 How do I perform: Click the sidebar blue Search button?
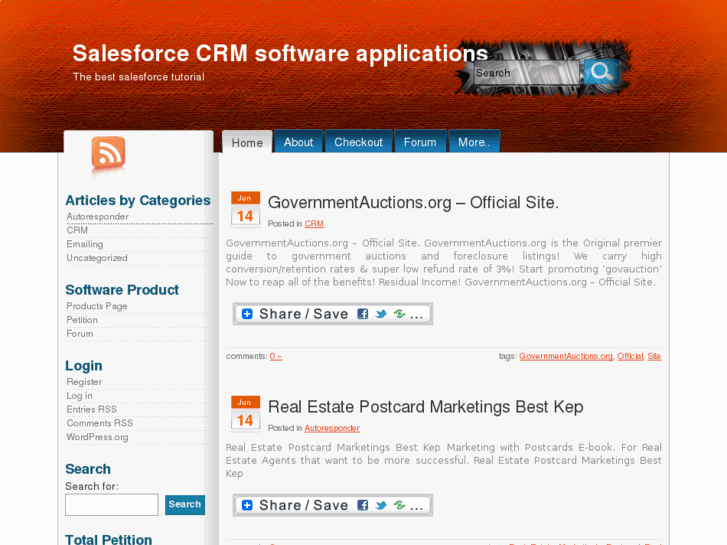tap(185, 505)
